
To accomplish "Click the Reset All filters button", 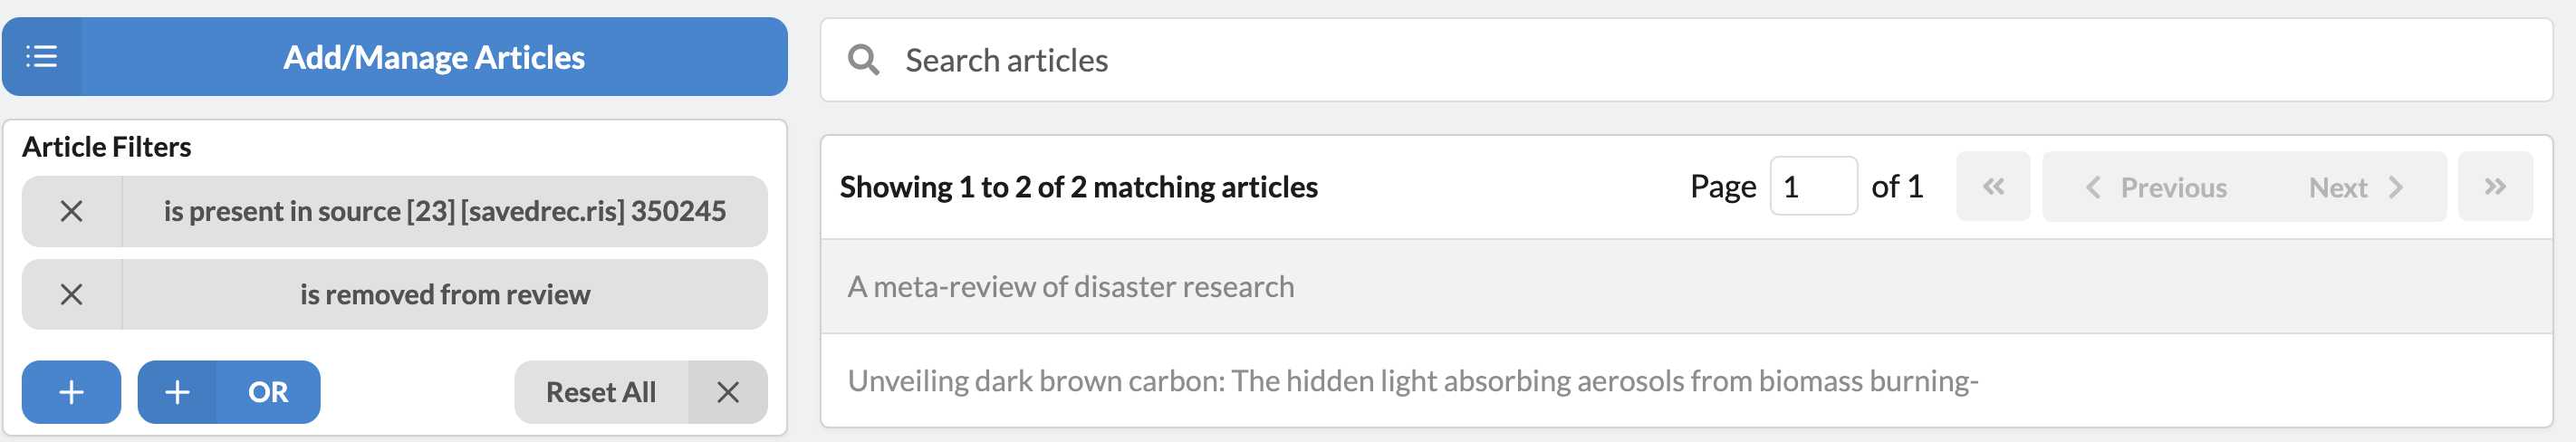I will tap(600, 392).
